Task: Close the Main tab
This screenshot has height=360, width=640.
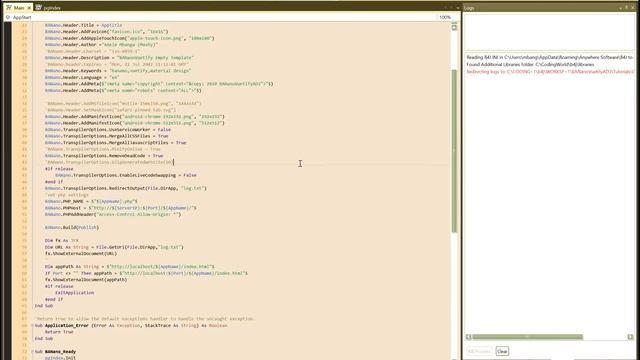Action: pos(29,8)
